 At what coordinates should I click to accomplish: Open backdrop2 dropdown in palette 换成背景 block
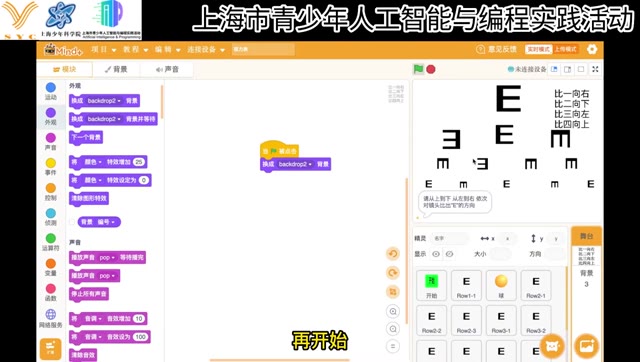point(104,101)
